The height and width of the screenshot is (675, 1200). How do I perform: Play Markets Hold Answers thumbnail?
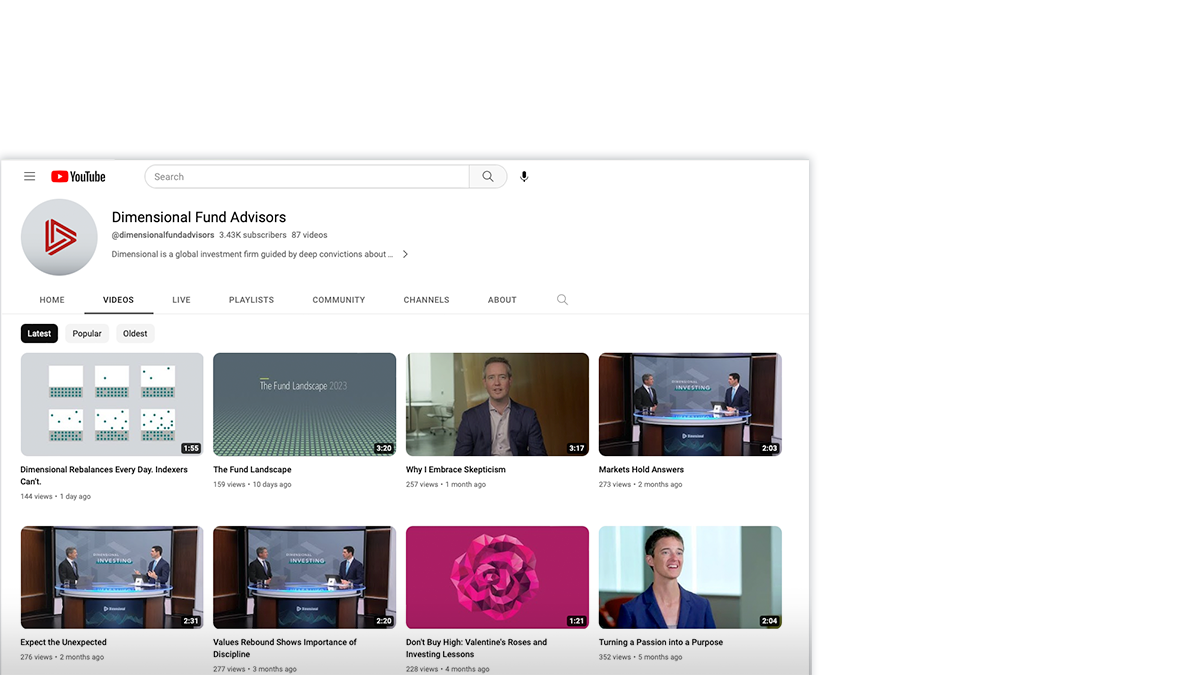click(690, 404)
